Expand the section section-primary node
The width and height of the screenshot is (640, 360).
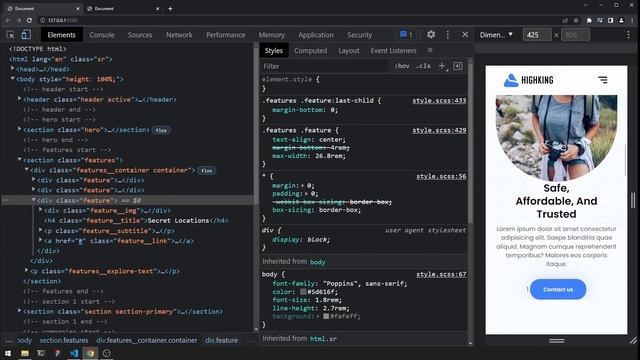[x=19, y=311]
